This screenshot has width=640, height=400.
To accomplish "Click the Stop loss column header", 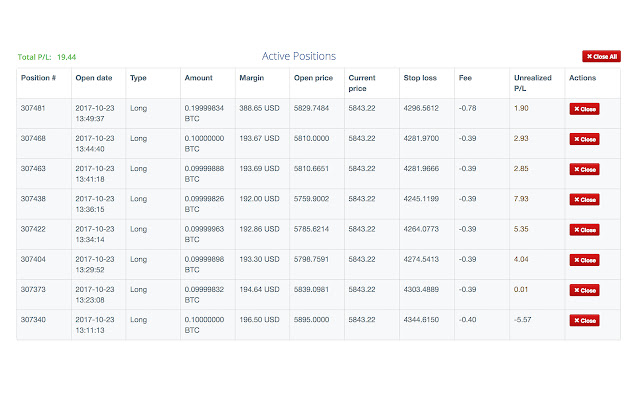I will click(x=421, y=77).
